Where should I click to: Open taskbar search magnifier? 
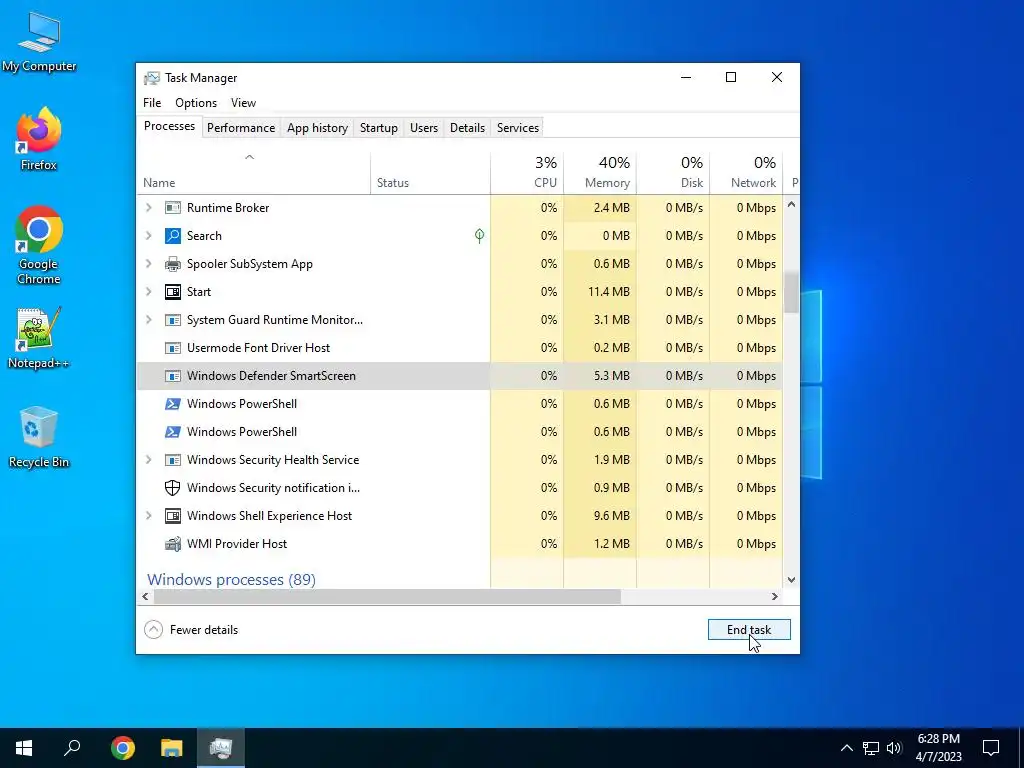tap(72, 748)
